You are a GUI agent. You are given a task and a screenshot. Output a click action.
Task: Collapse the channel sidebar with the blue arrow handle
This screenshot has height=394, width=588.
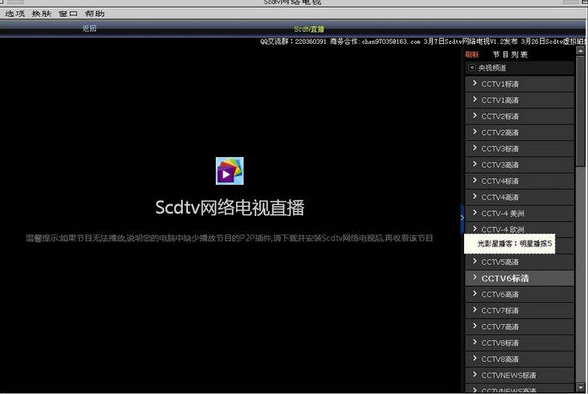[x=462, y=218]
